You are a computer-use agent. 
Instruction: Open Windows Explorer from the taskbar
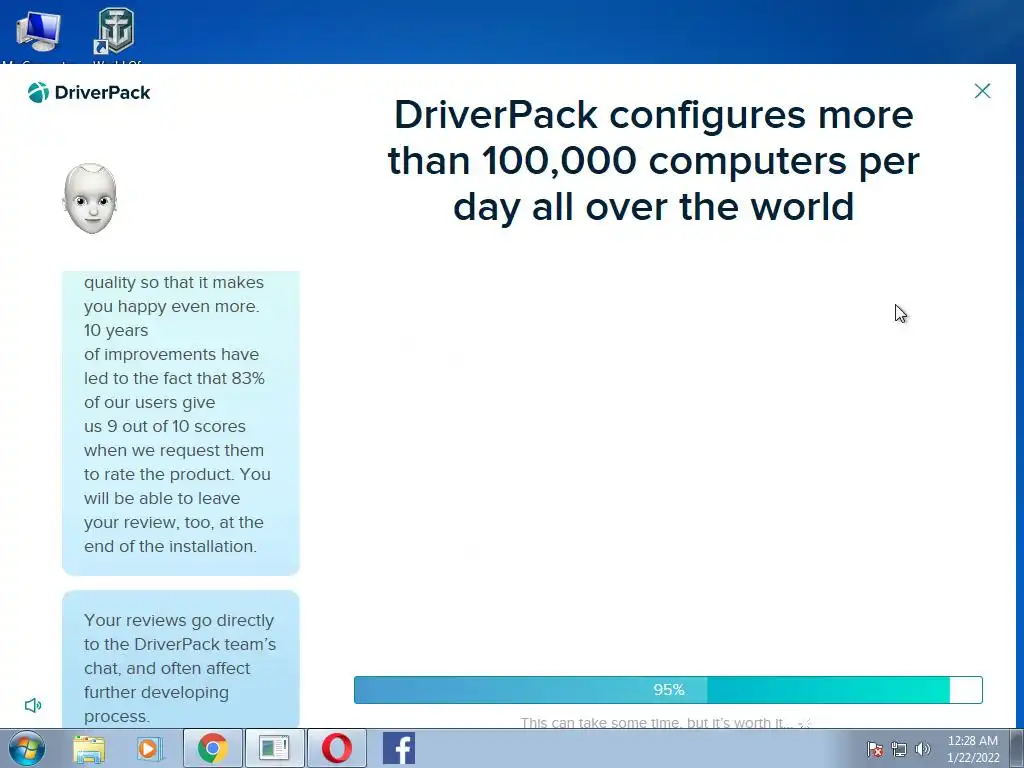89,749
